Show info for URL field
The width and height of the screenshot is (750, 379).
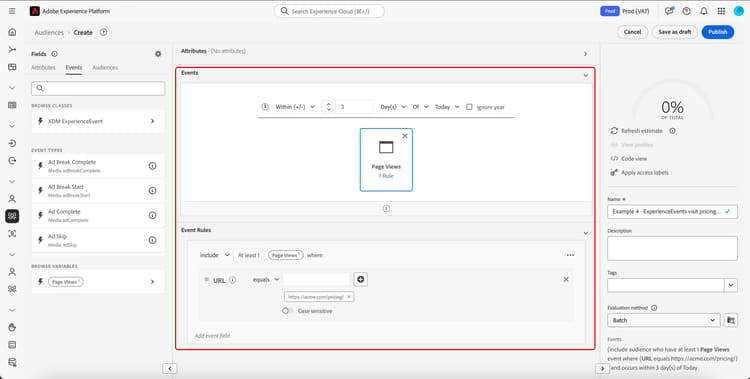point(232,280)
